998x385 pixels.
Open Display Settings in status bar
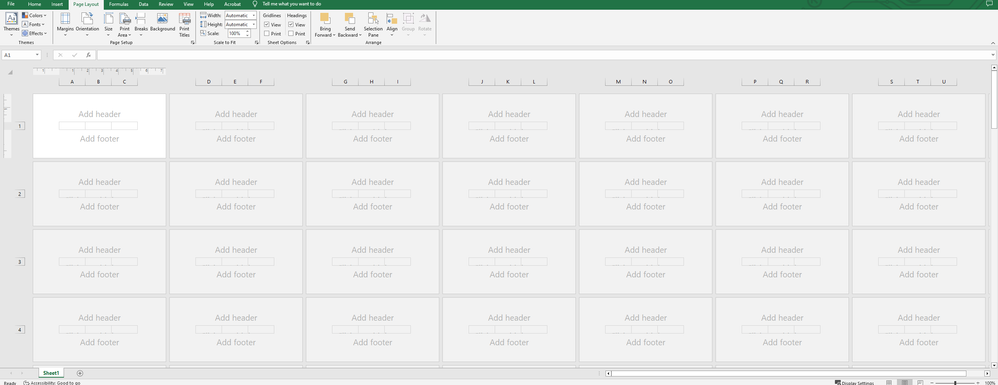tap(854, 382)
